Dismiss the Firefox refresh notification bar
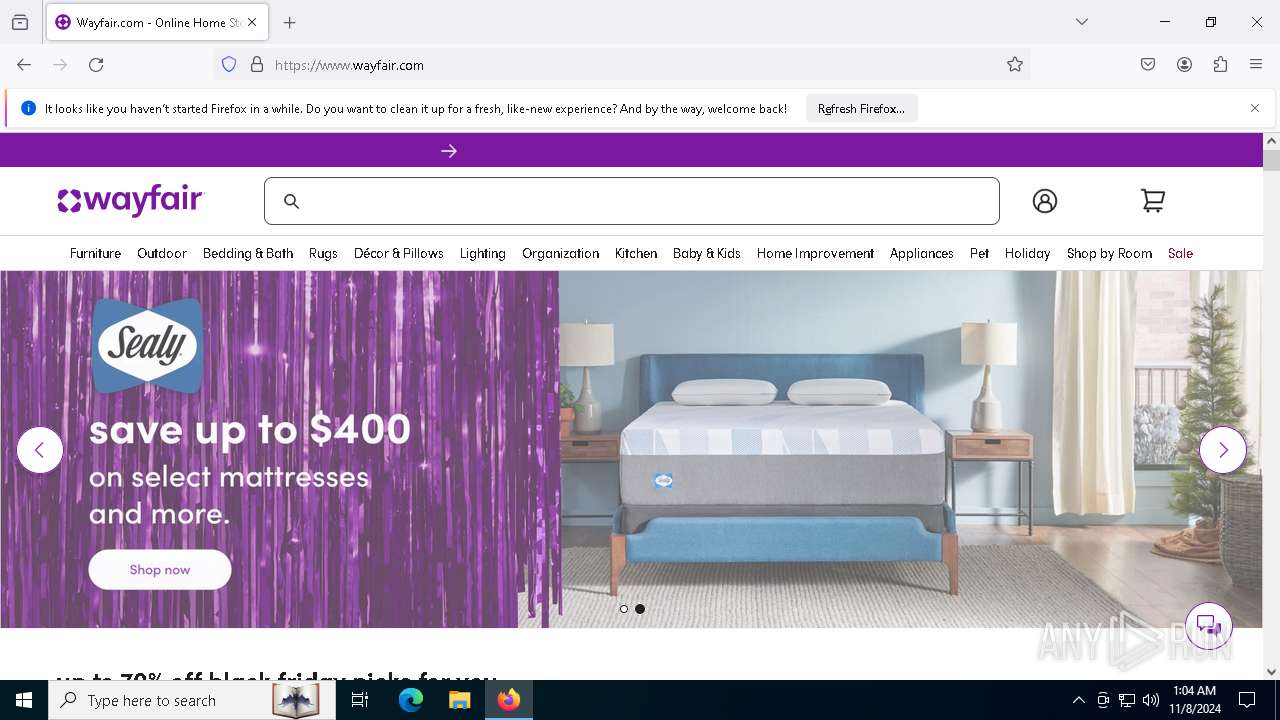The width and height of the screenshot is (1280, 720). [1255, 108]
